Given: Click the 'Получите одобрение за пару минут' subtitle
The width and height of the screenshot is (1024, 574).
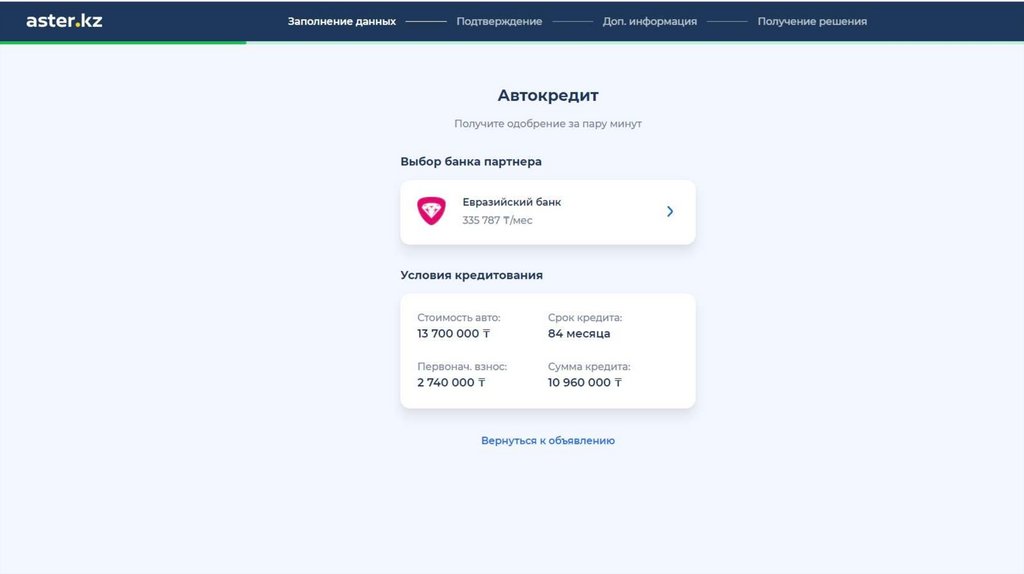Looking at the screenshot, I should point(548,124).
